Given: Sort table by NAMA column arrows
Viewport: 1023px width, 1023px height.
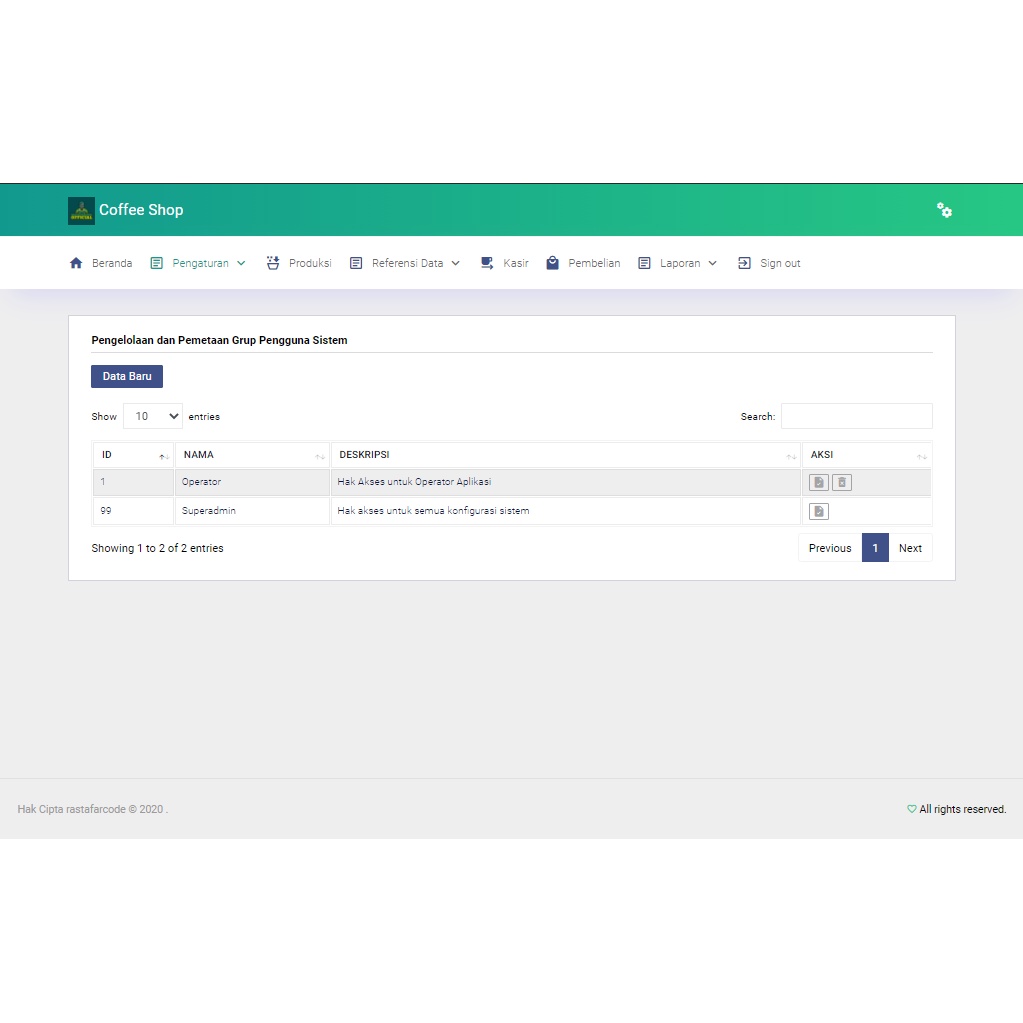Looking at the screenshot, I should click(x=320, y=456).
